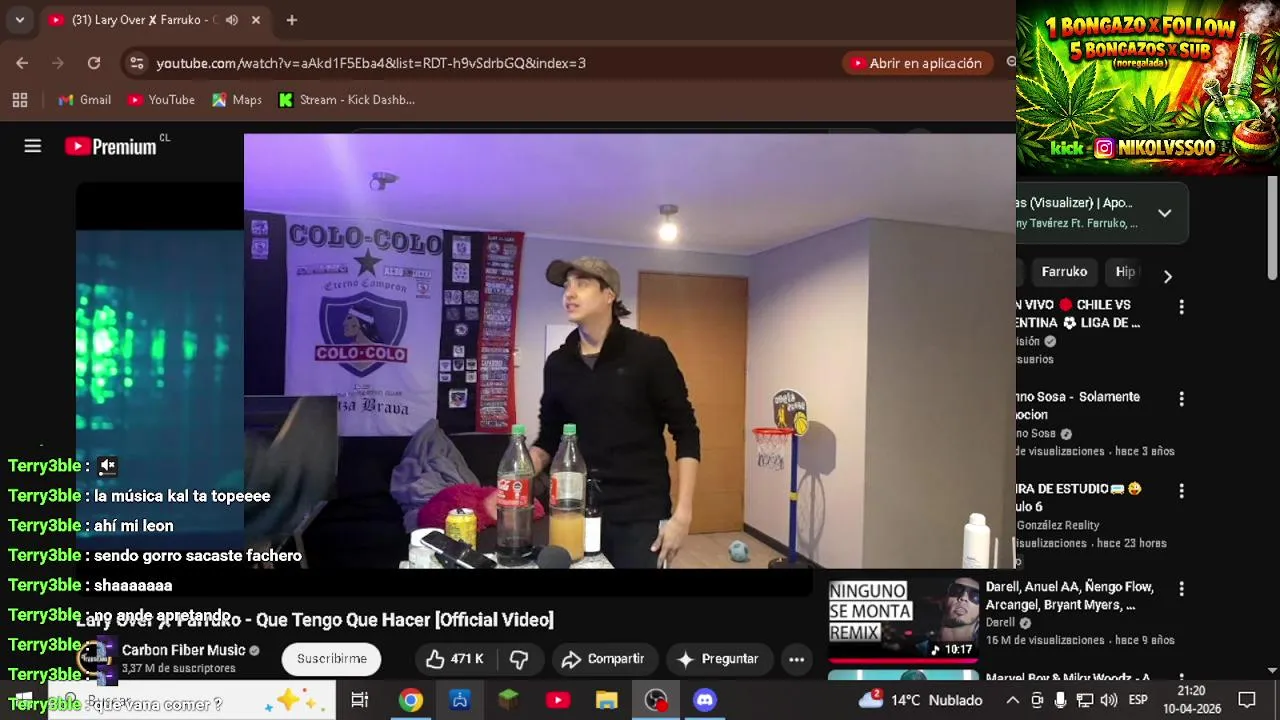The width and height of the screenshot is (1280, 720).
Task: Open the Gmail bookmark
Action: tap(85, 100)
